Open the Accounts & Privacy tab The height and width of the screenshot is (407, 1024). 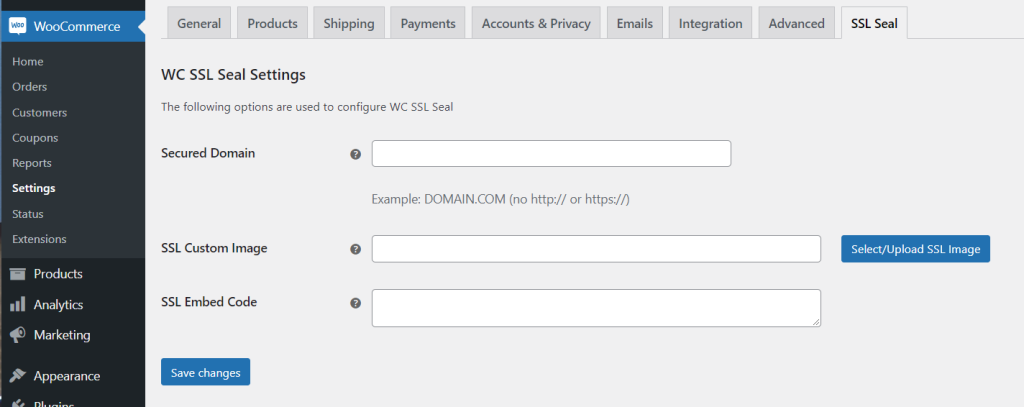(536, 24)
